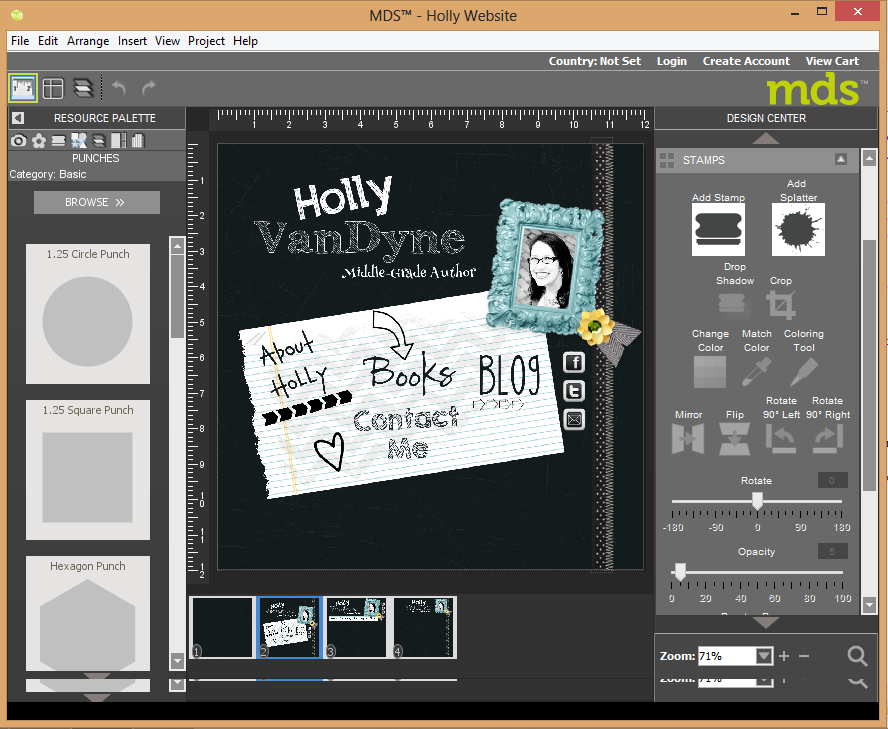
Task: Click the Redo arrow
Action: click(x=148, y=87)
